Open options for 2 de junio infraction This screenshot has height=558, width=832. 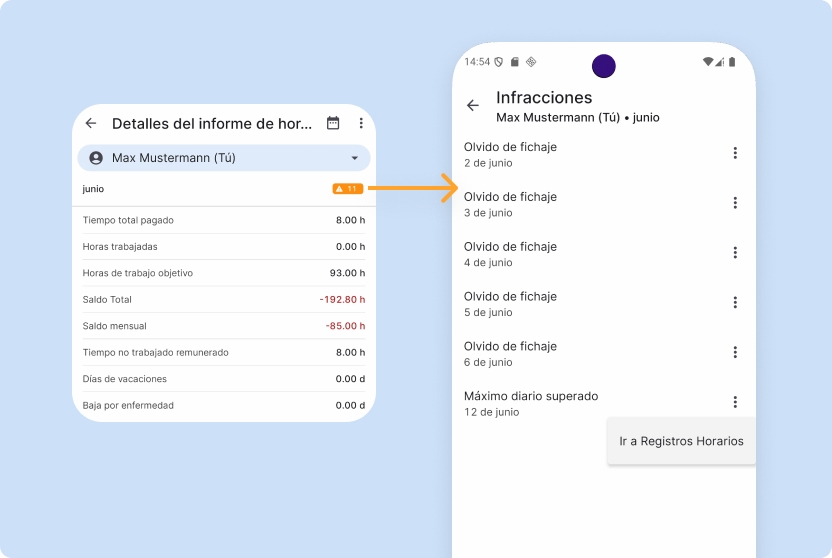click(735, 153)
